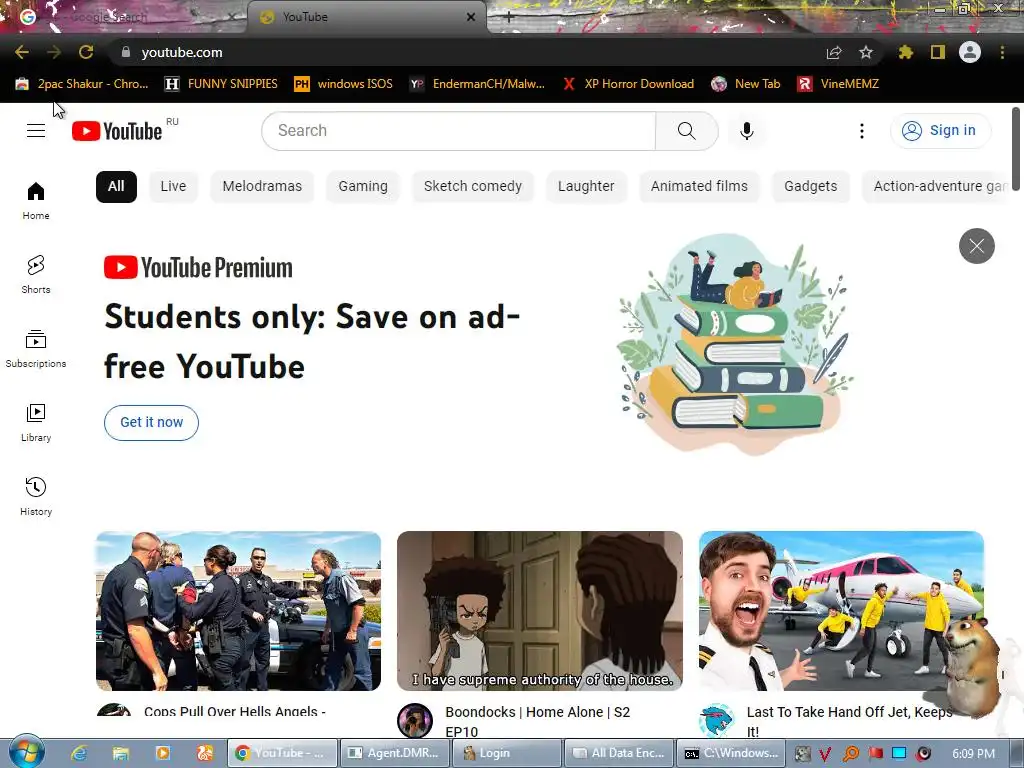Screen dimensions: 1024x768
Task: Open History in the sidebar
Action: [x=36, y=496]
